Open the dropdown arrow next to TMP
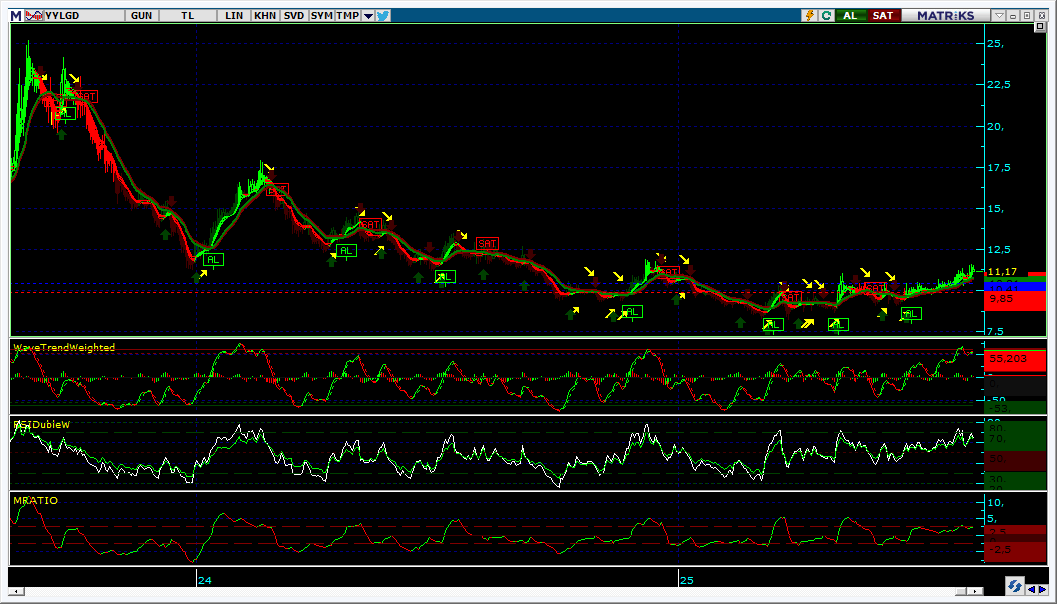 (x=368, y=16)
